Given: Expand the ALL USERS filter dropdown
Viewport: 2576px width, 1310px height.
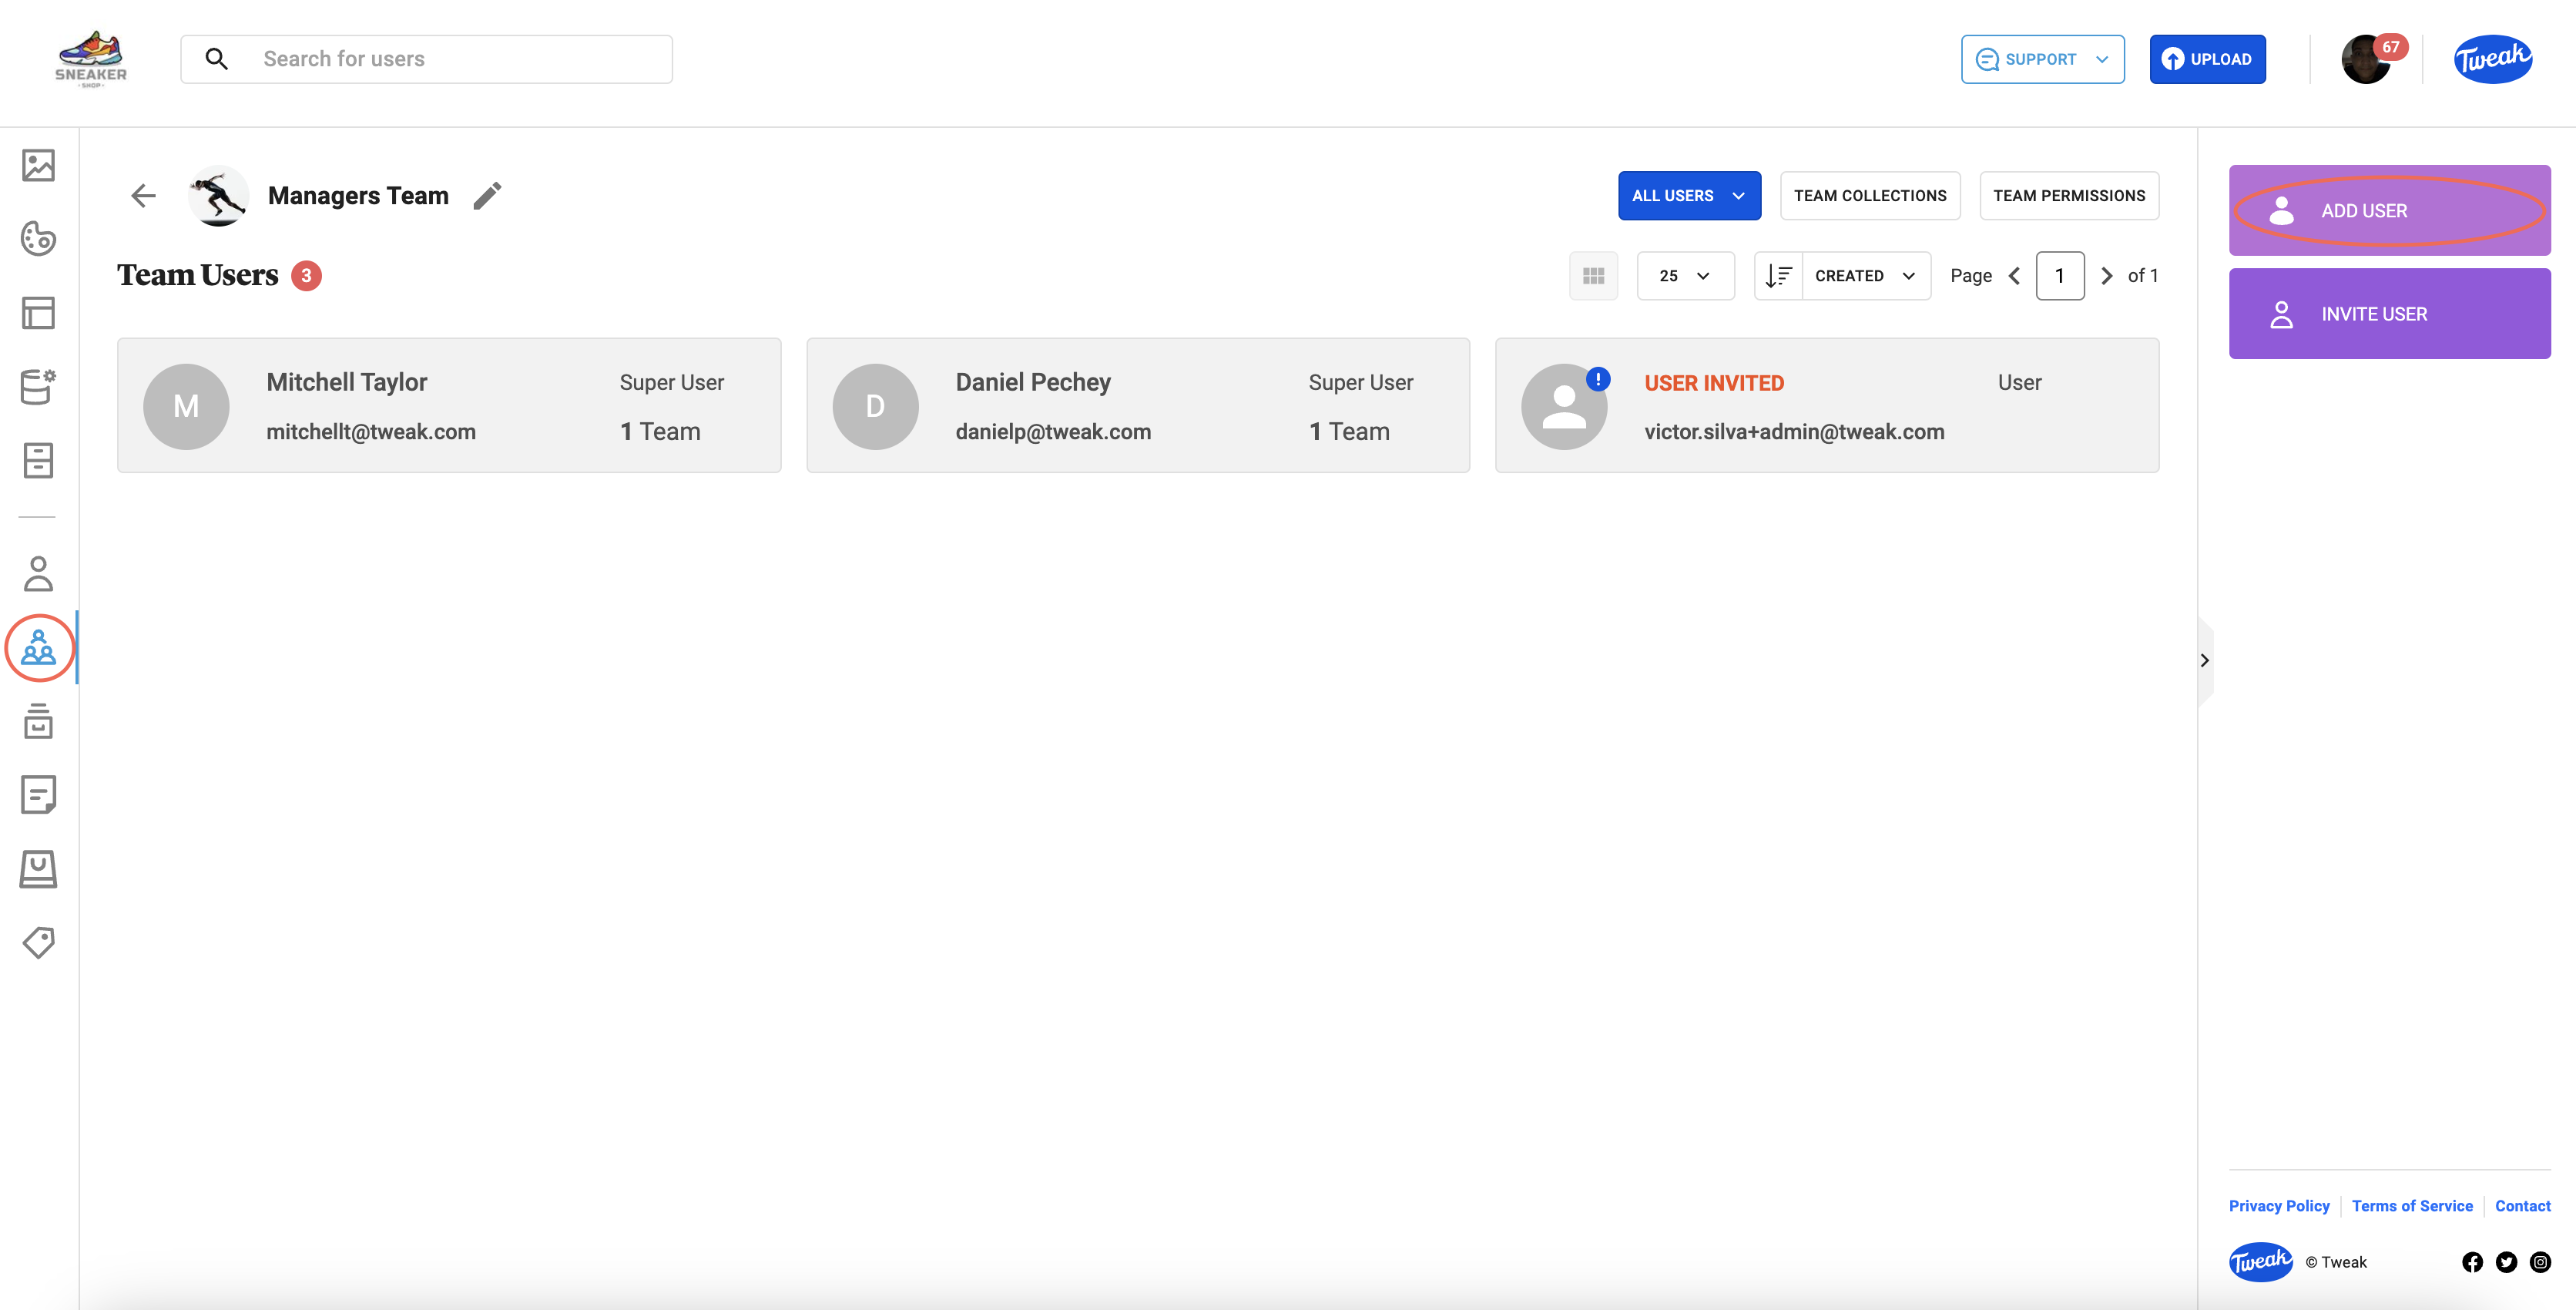Looking at the screenshot, I should [x=1689, y=196].
